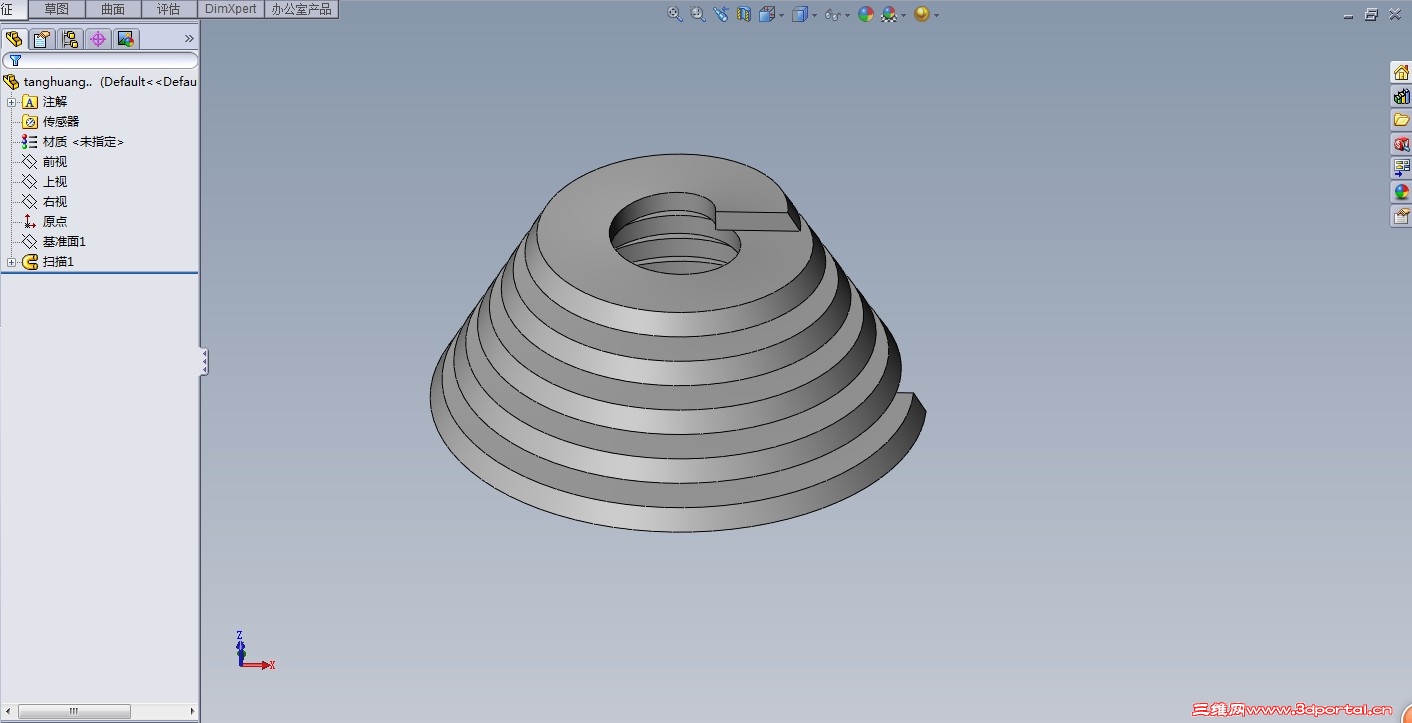
Task: Open the View Palette task pane tab
Action: [1401, 168]
